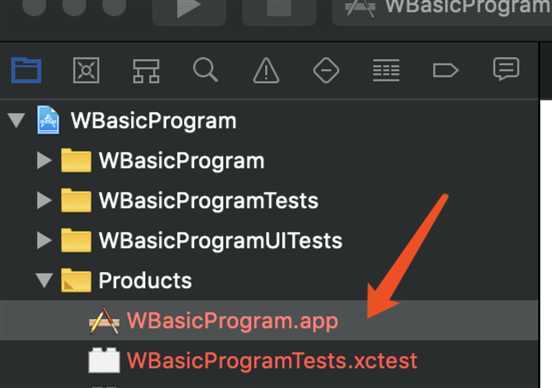Collapse the Products folder
The height and width of the screenshot is (388, 552).
pos(44,280)
